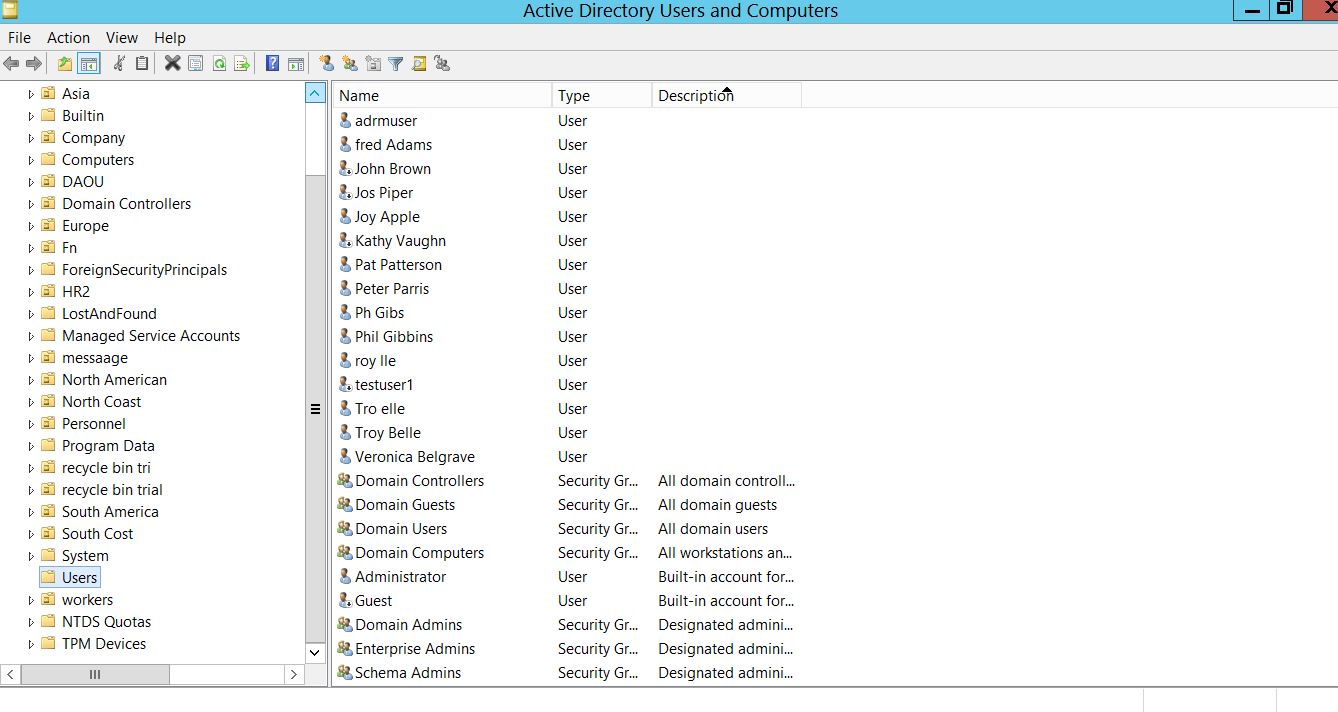Click the tree pane's scroll down arrow

click(x=315, y=652)
